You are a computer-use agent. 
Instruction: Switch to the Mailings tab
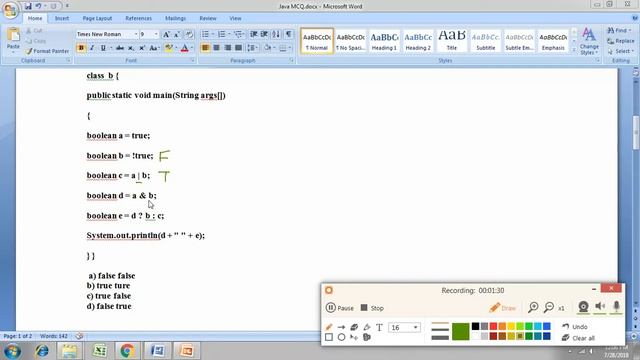click(176, 18)
